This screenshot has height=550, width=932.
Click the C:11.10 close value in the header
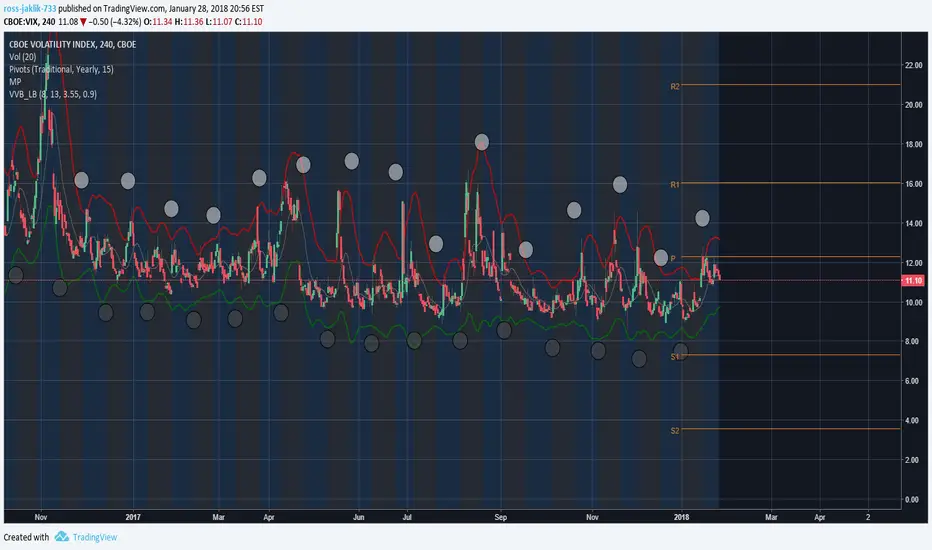click(x=248, y=21)
